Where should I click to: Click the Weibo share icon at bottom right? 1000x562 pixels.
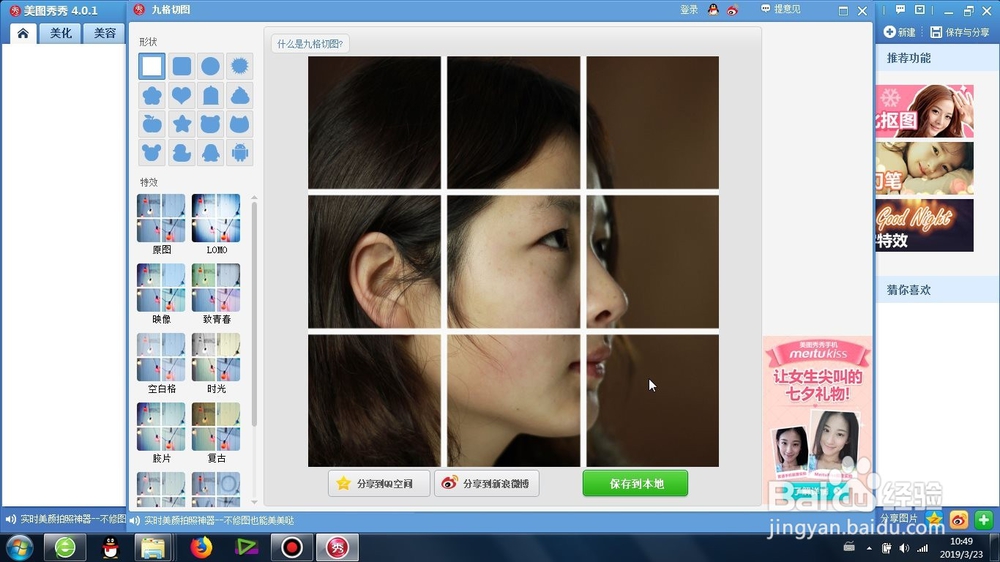click(x=959, y=520)
